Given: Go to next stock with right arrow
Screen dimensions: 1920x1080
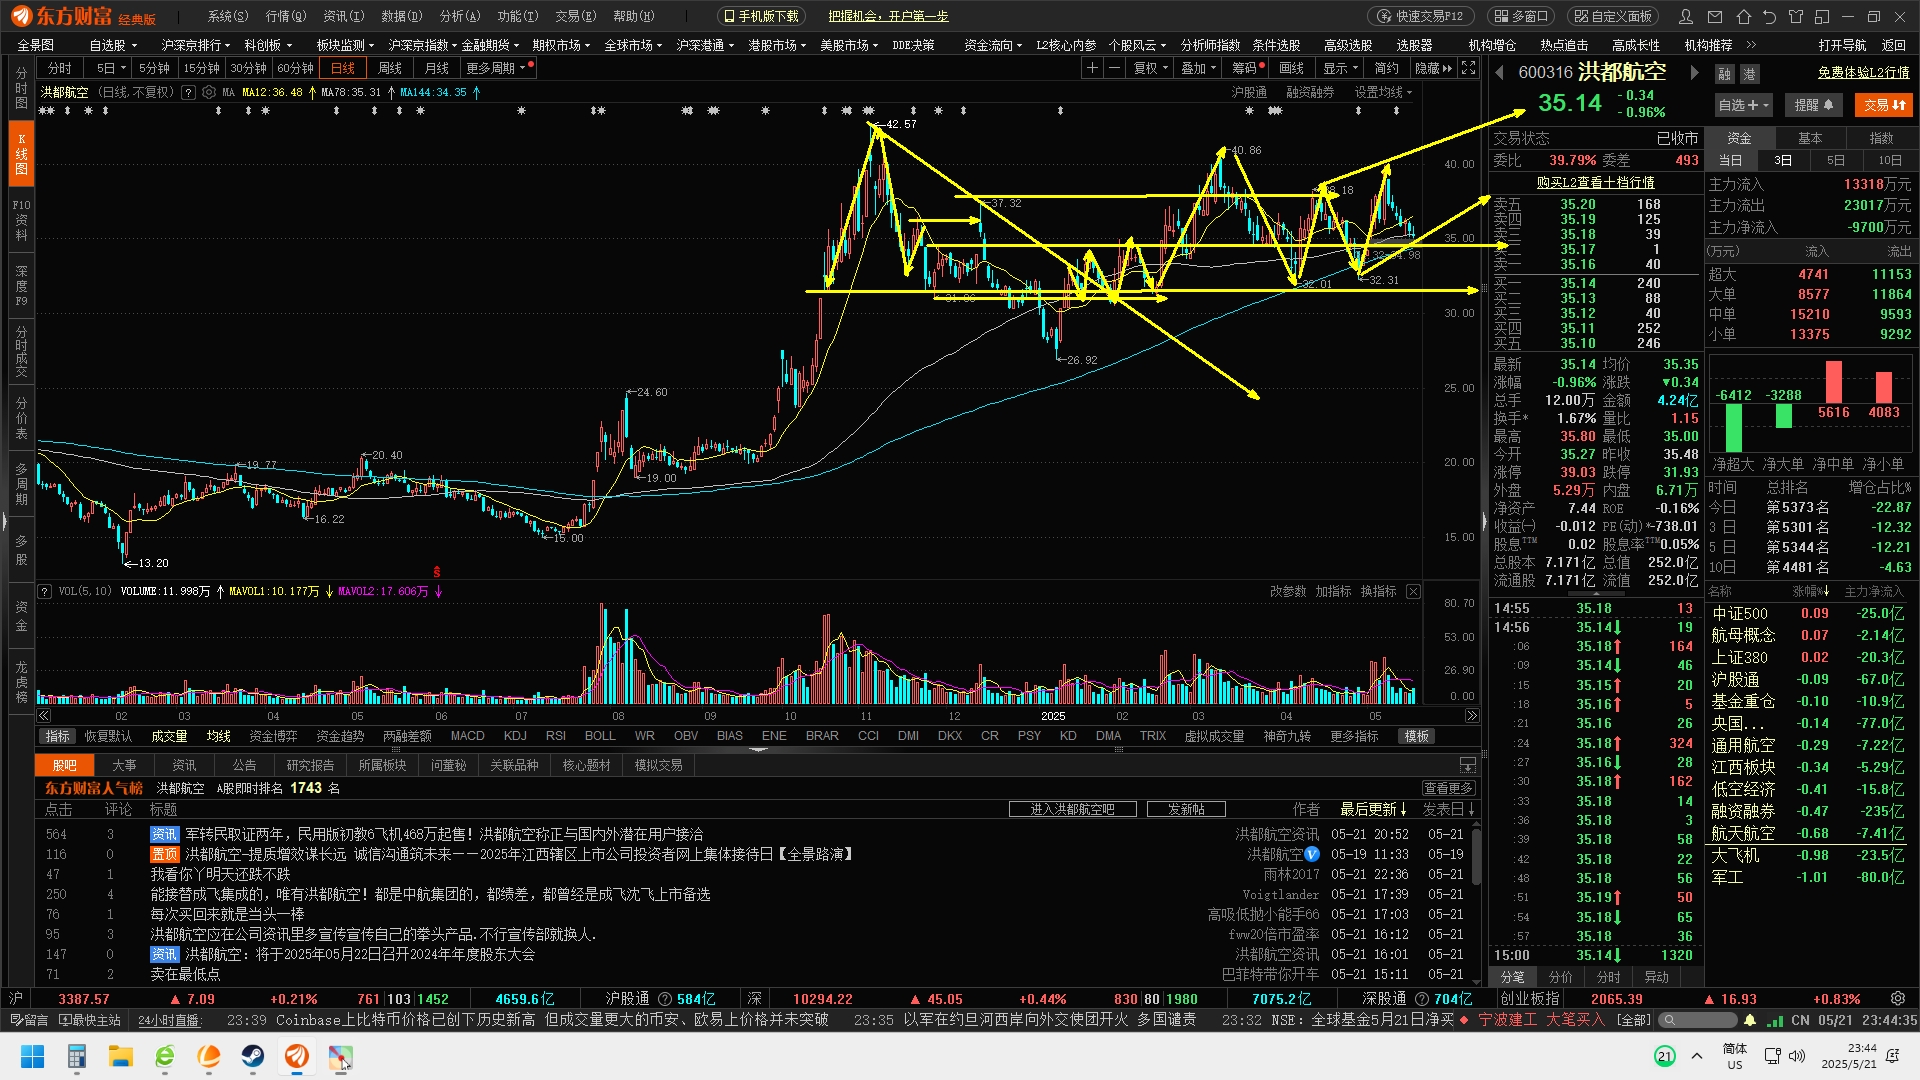Looking at the screenshot, I should coord(1694,73).
